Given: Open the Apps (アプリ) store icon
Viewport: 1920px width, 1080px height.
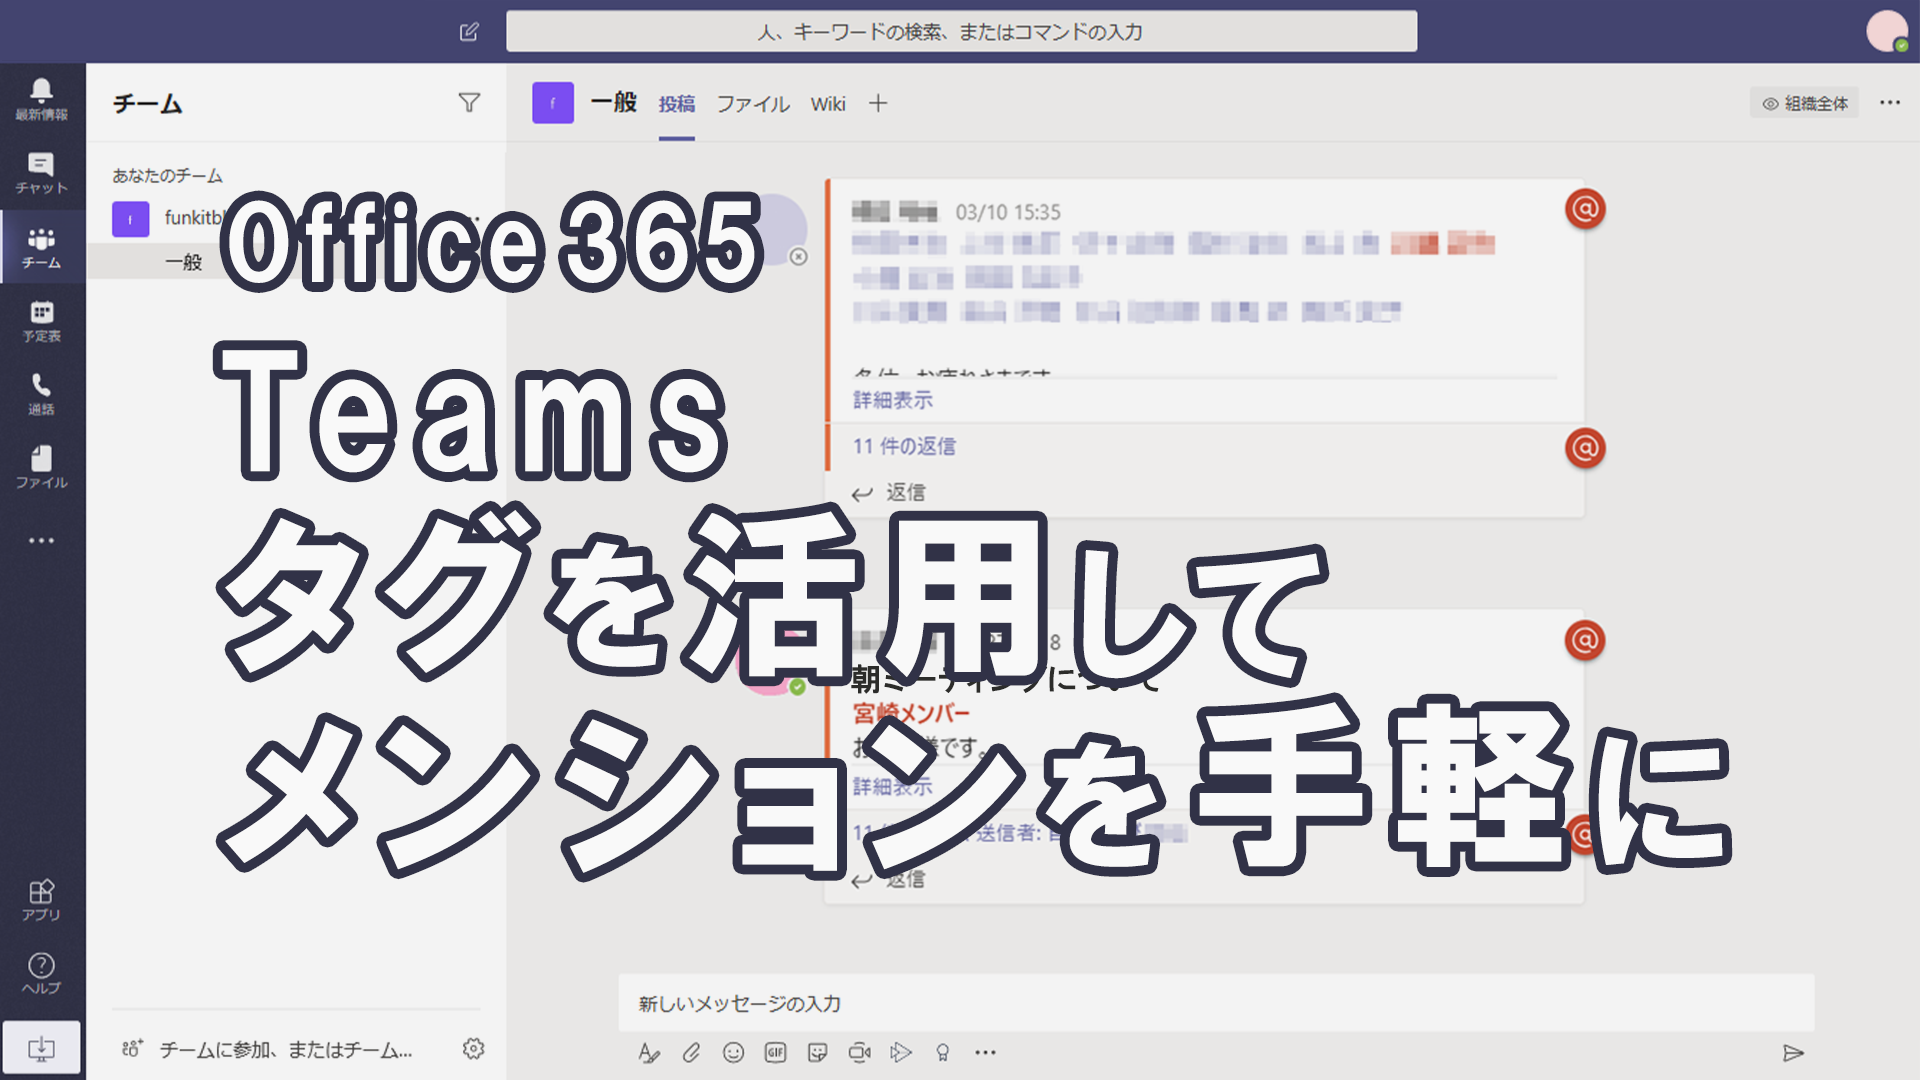Looking at the screenshot, I should (41, 899).
